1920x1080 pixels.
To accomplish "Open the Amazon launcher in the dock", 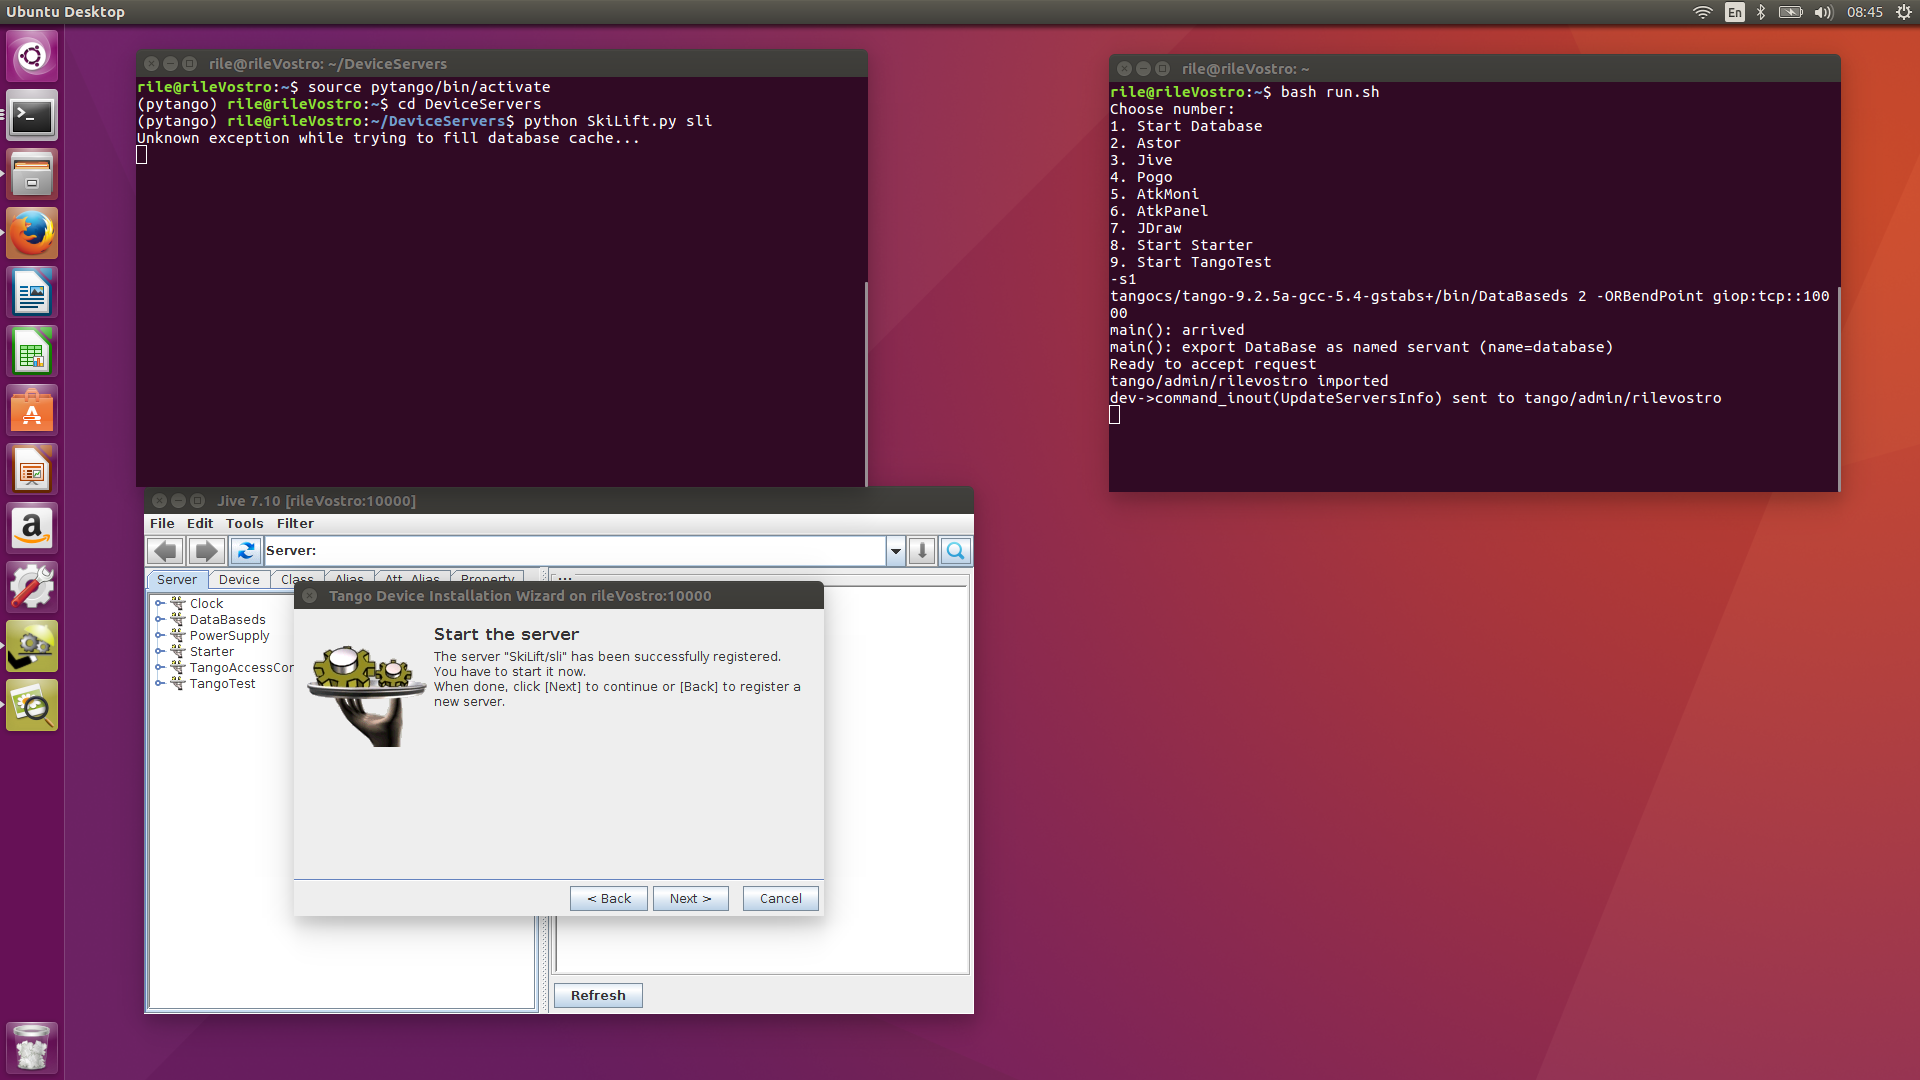I will 32,529.
